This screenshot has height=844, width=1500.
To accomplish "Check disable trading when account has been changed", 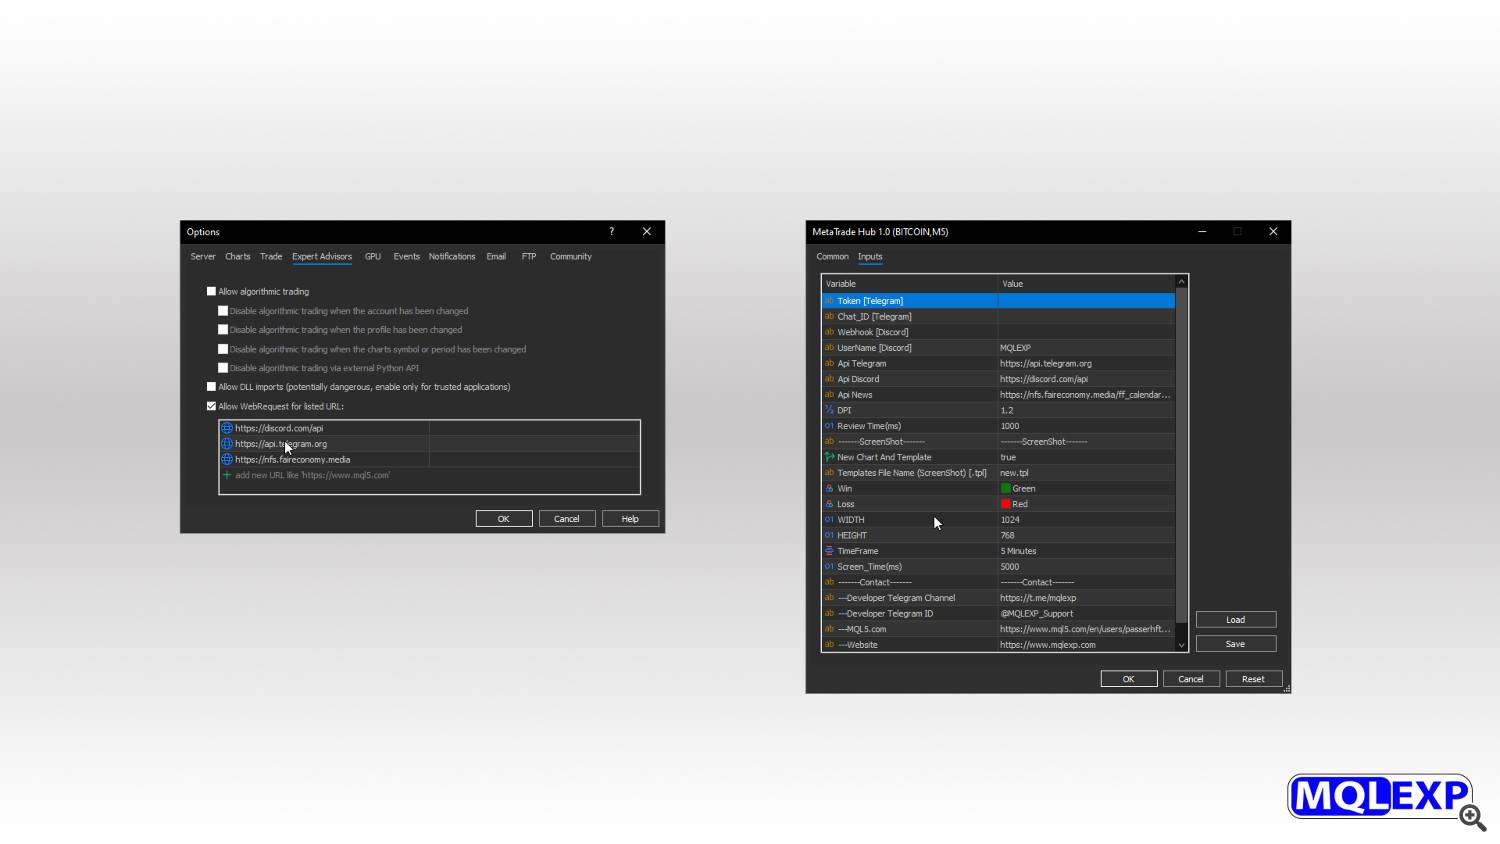I will point(223,311).
